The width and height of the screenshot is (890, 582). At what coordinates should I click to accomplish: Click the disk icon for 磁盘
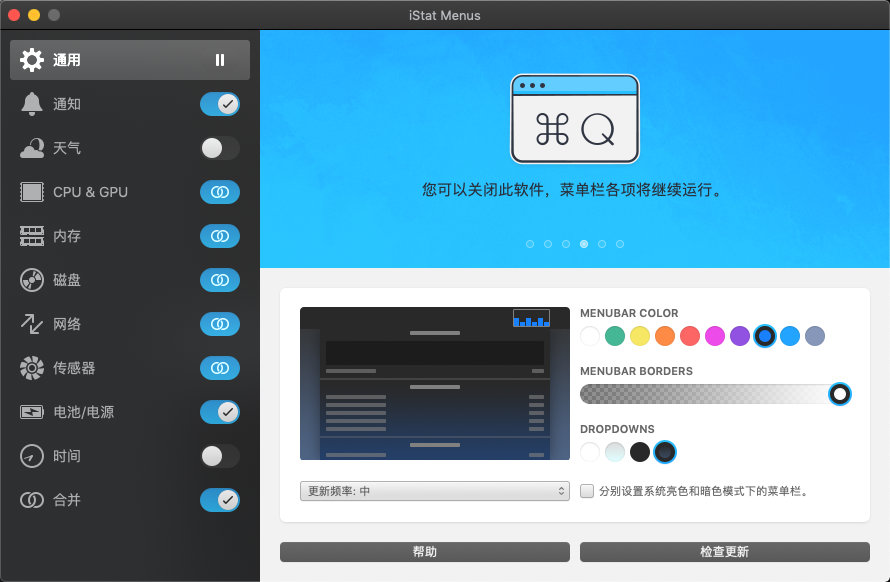[32, 280]
